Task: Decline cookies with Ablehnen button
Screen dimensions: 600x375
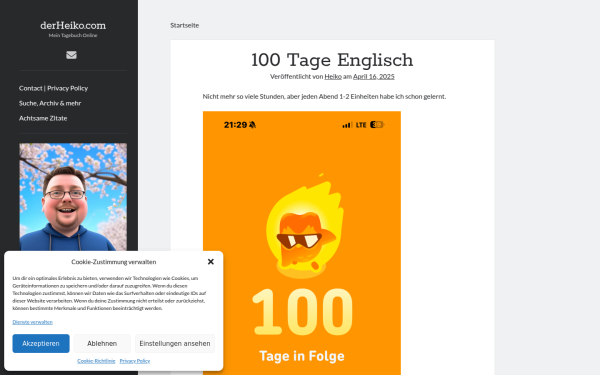Action: coord(102,343)
